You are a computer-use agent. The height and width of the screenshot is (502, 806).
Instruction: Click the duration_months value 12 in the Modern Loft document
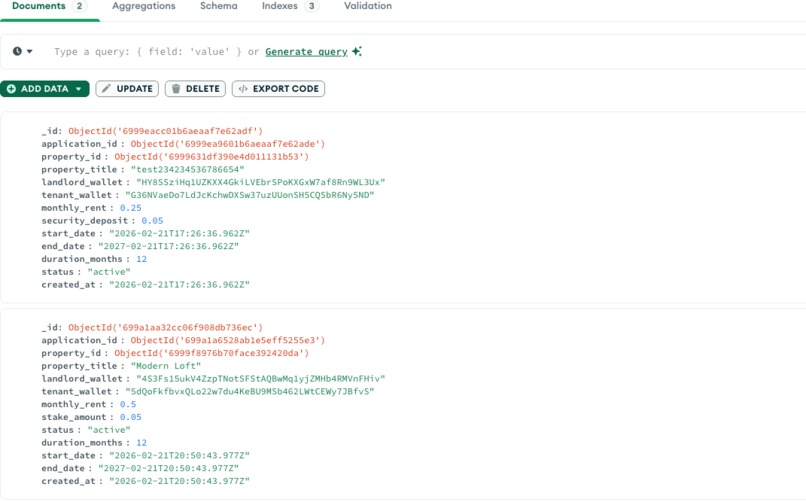coord(141,443)
